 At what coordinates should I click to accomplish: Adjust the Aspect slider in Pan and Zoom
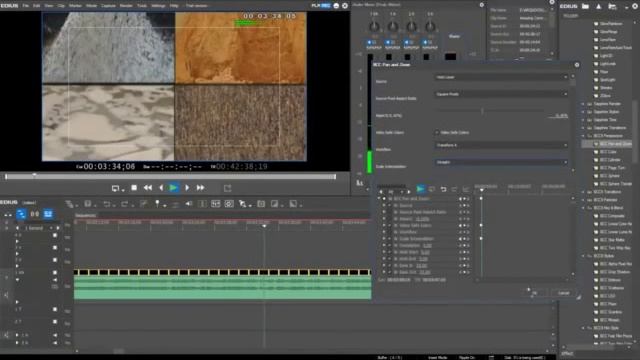(482, 111)
